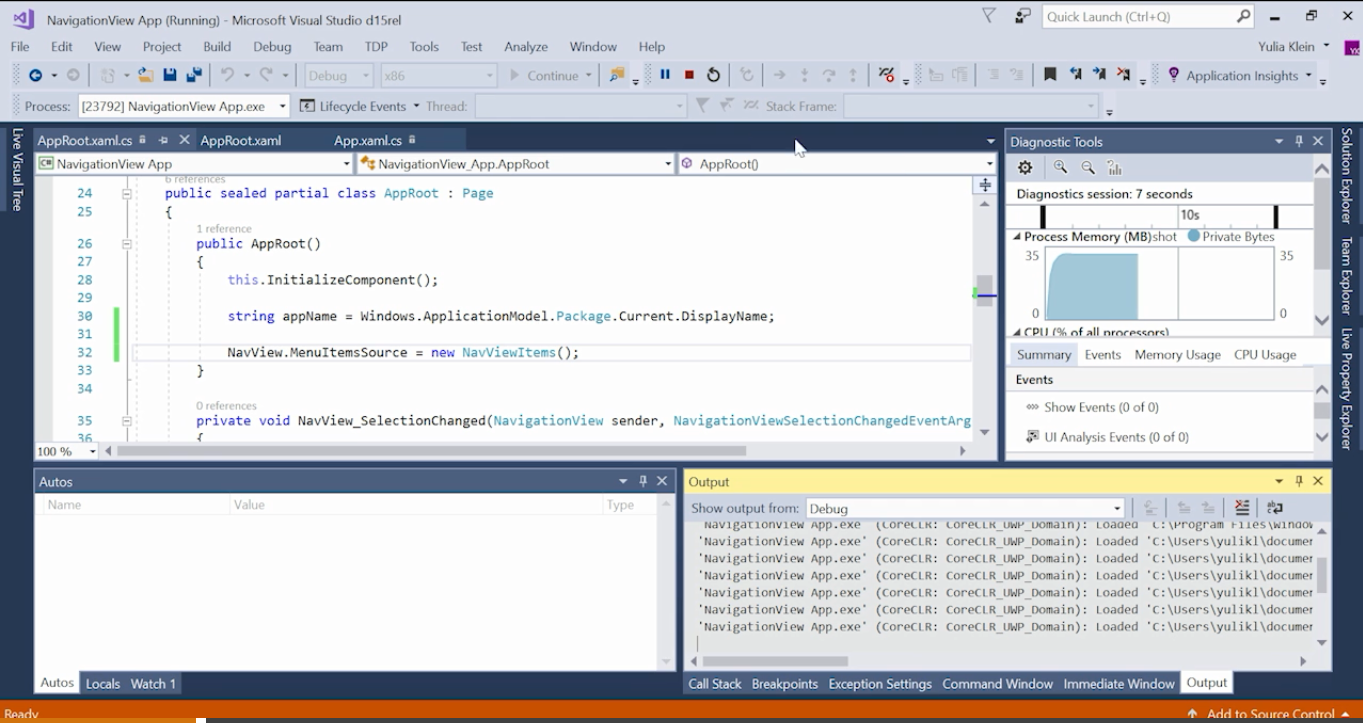
Task: Toggle auto-hide pin on Output panel
Action: click(x=1299, y=481)
